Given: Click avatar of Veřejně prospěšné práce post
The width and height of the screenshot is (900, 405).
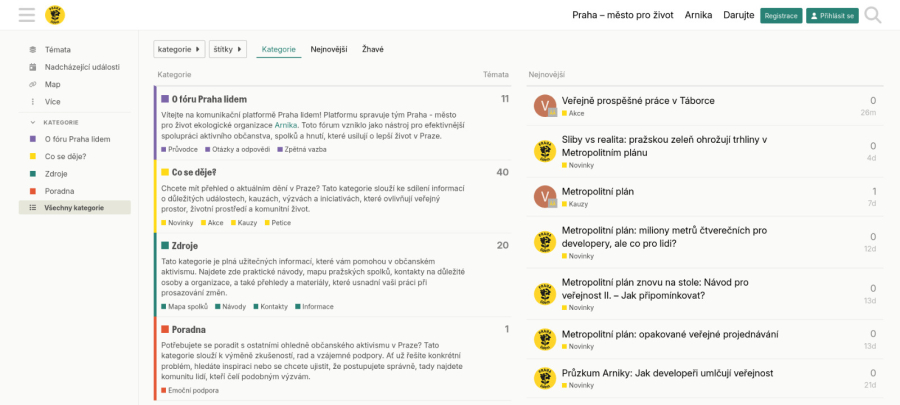Looking at the screenshot, I should point(544,106).
